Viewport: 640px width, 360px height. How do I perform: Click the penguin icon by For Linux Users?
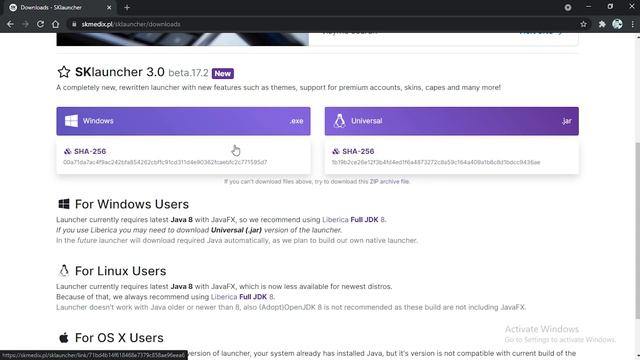(64, 271)
